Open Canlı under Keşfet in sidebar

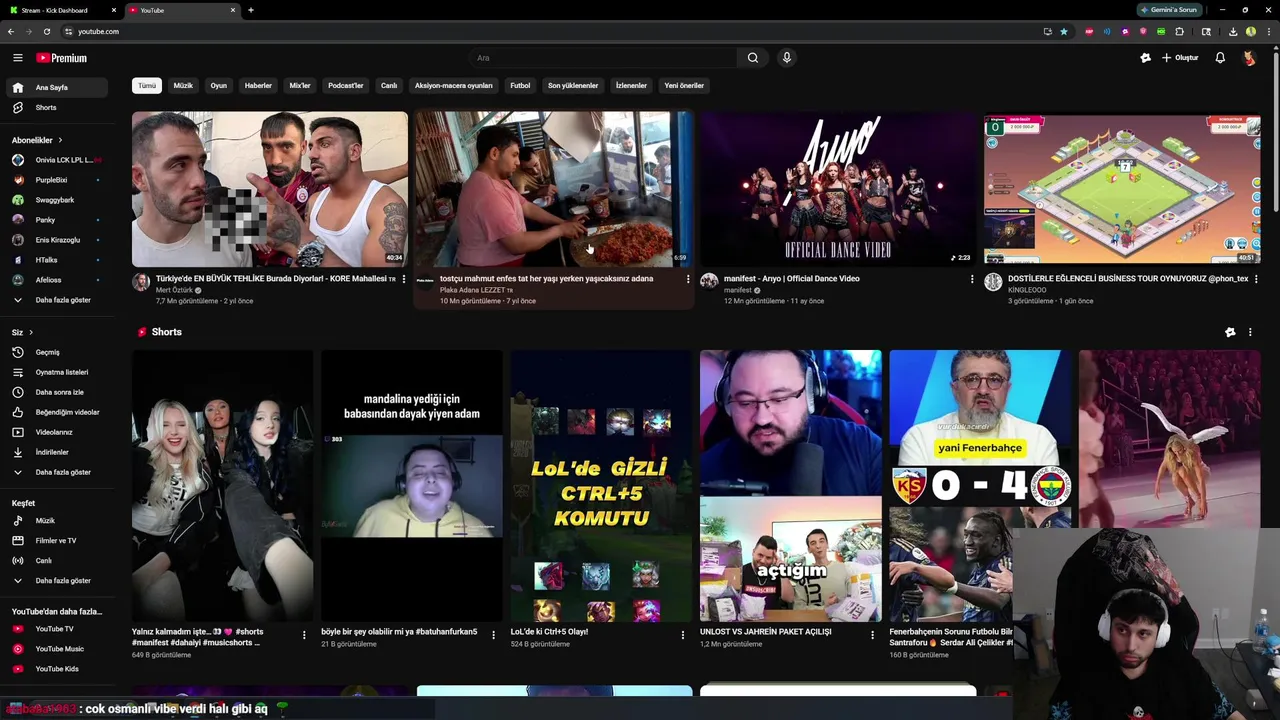click(x=55, y=560)
